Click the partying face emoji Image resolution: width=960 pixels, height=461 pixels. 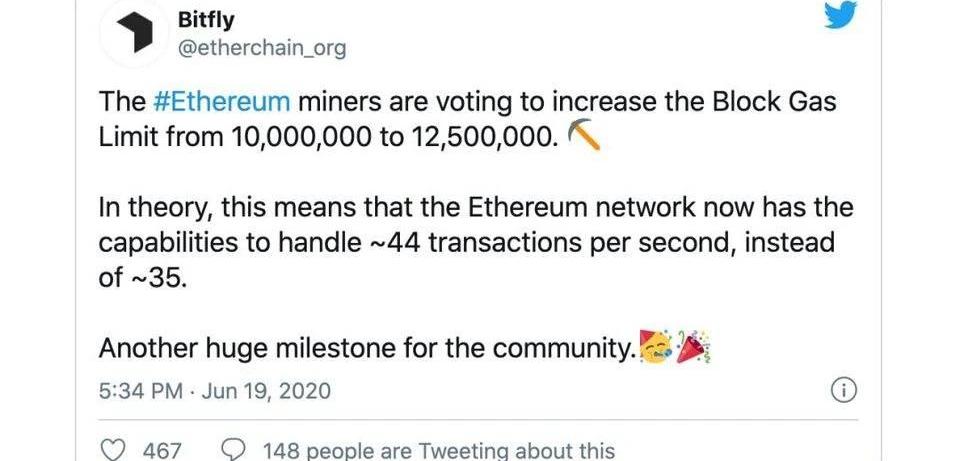(656, 348)
